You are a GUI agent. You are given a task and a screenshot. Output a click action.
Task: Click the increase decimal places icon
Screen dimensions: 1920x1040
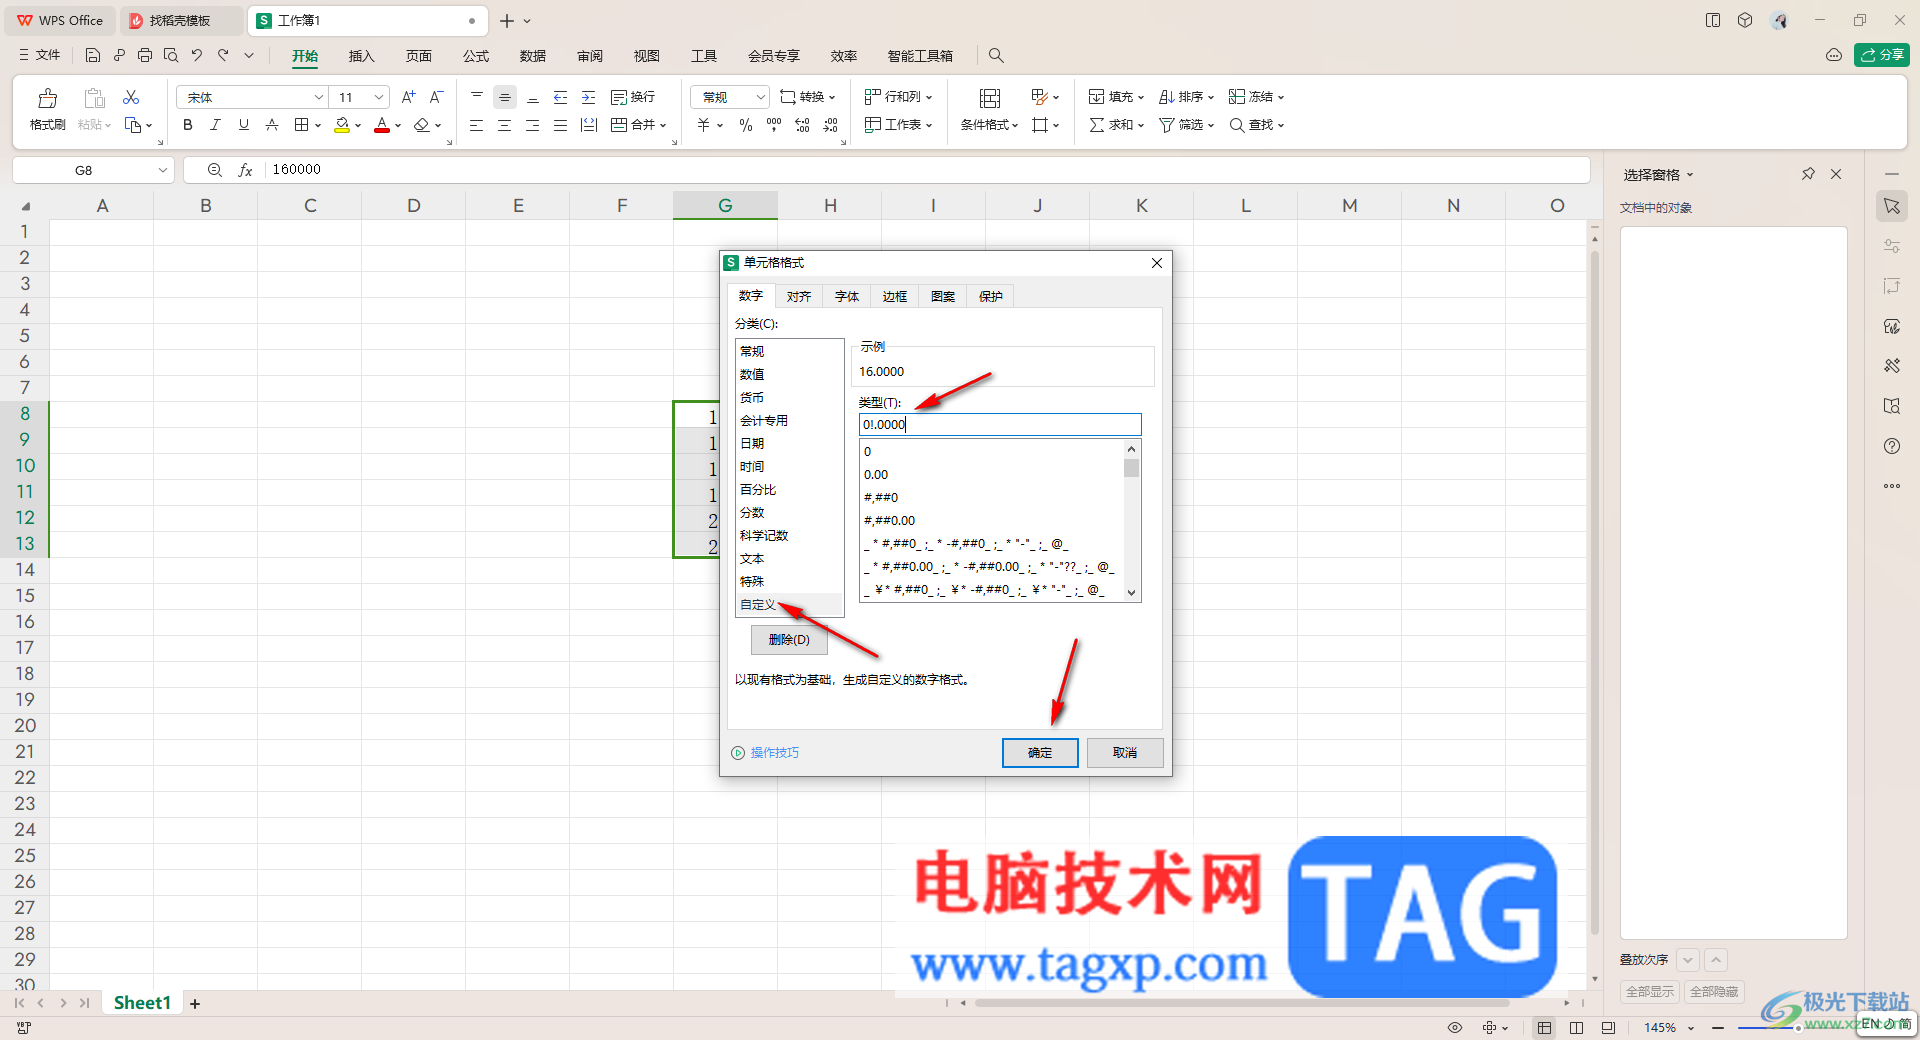(x=802, y=125)
